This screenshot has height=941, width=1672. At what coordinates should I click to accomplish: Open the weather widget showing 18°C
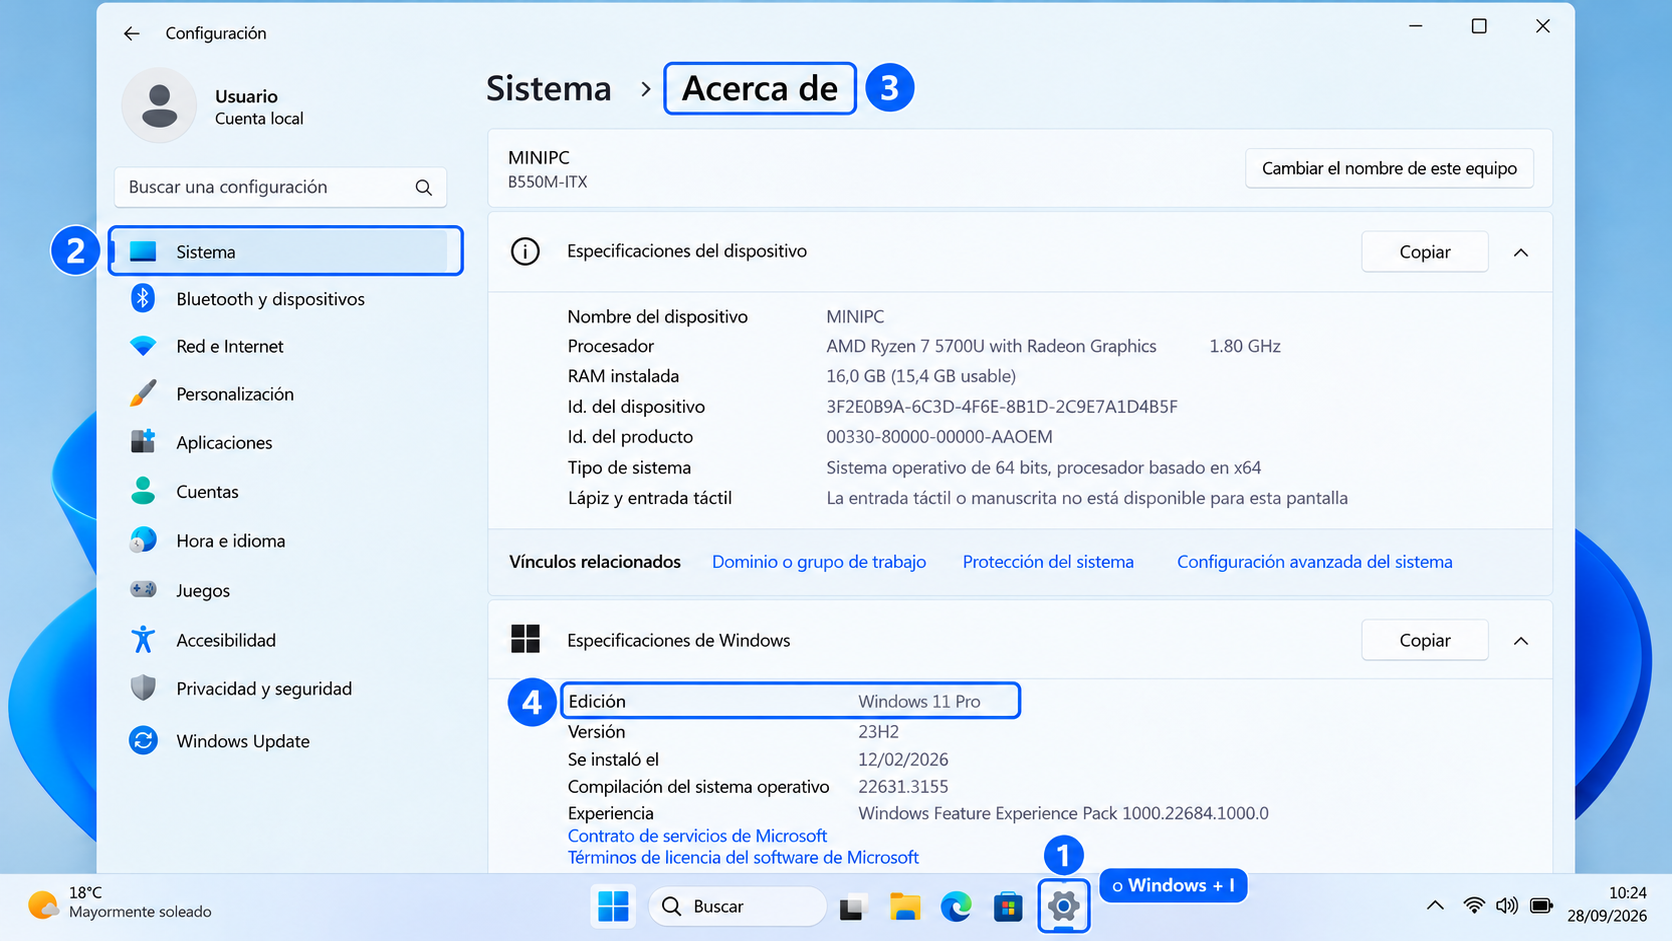tap(120, 903)
